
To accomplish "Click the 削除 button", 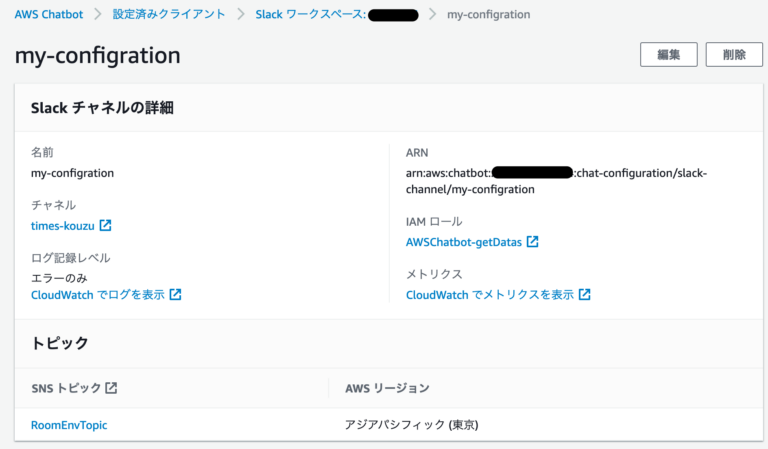I will click(x=734, y=54).
